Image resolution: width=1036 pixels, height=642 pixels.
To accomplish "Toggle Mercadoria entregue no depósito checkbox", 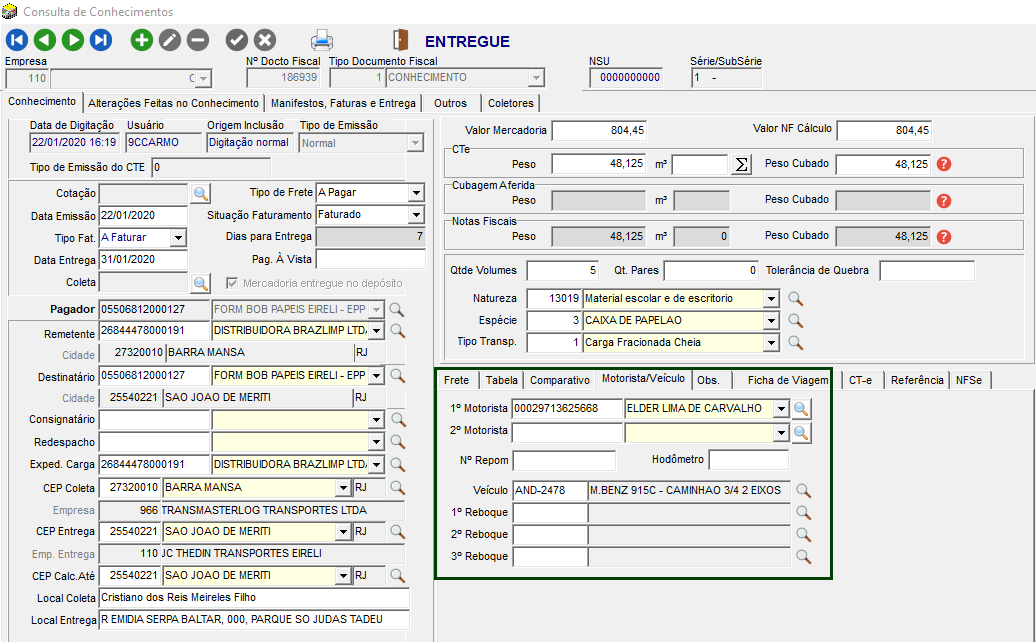I will 233,283.
